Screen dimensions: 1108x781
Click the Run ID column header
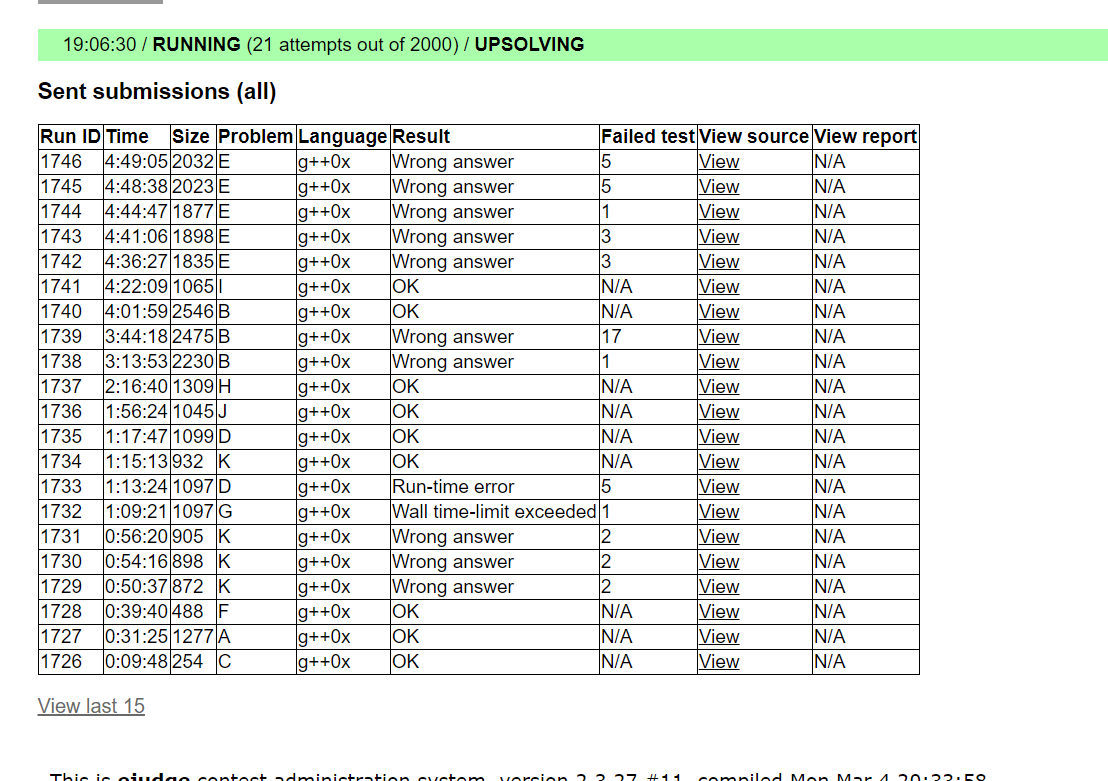70,137
